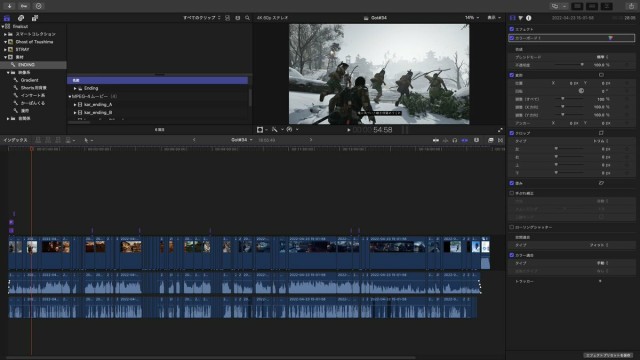Open the keyword editor key icon
Screen dimensions: 640x360
pyautogui.click(x=24, y=6)
